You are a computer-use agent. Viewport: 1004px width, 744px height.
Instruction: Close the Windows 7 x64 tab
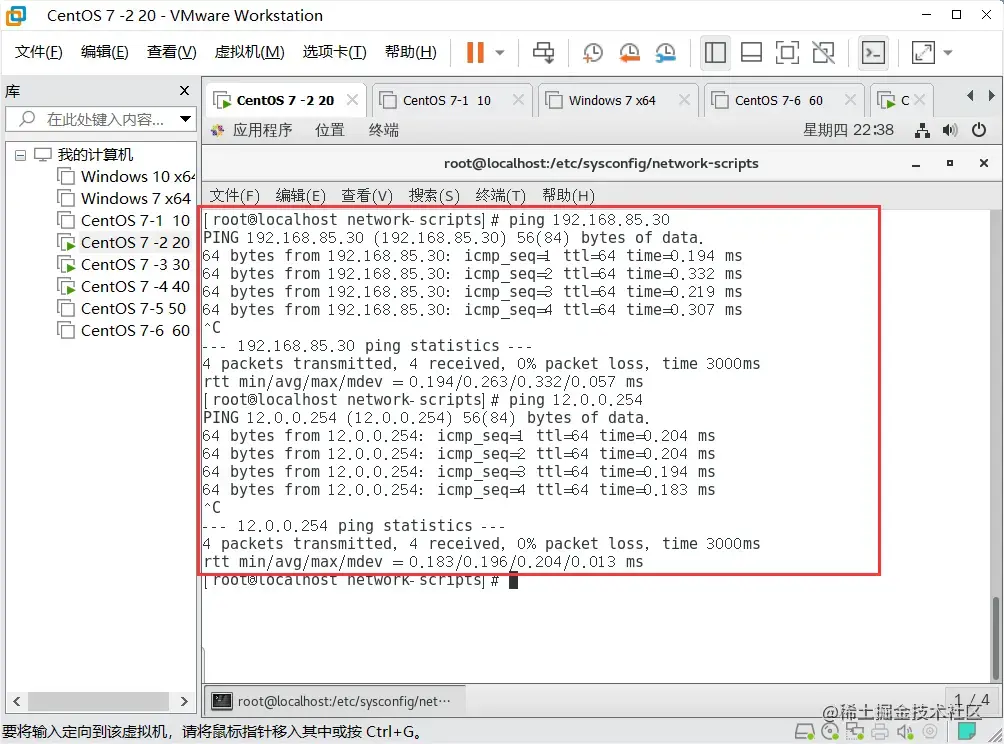[684, 100]
